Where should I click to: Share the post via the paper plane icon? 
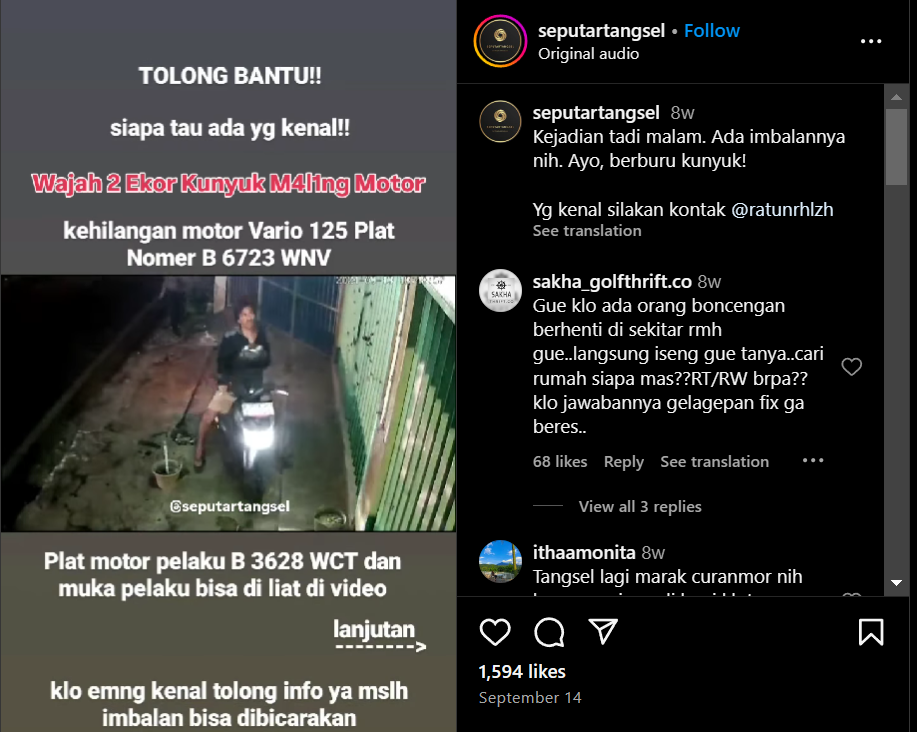(x=603, y=631)
